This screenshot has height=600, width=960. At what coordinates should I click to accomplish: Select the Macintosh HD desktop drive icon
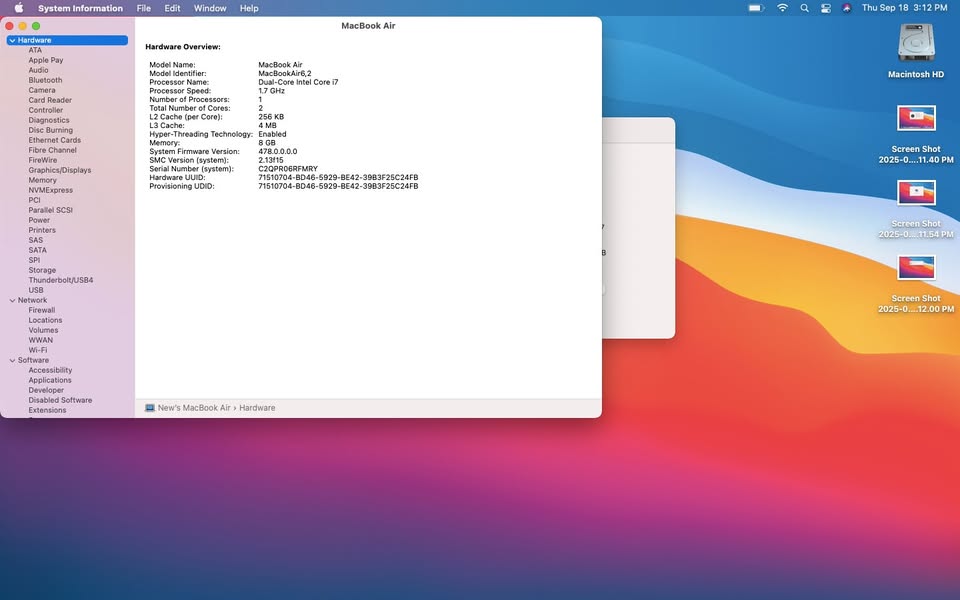[916, 44]
